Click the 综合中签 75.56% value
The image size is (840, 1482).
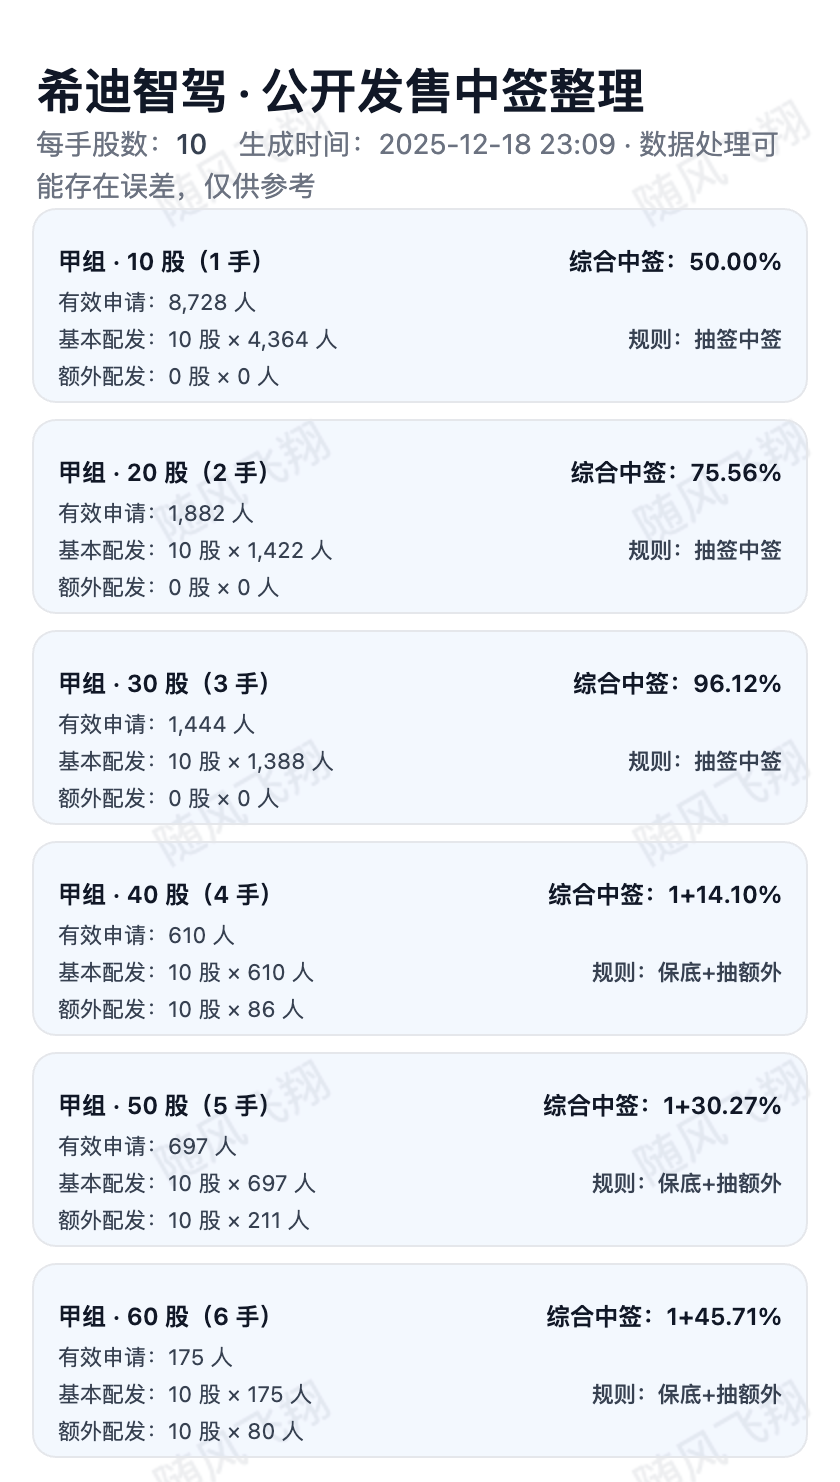click(676, 473)
